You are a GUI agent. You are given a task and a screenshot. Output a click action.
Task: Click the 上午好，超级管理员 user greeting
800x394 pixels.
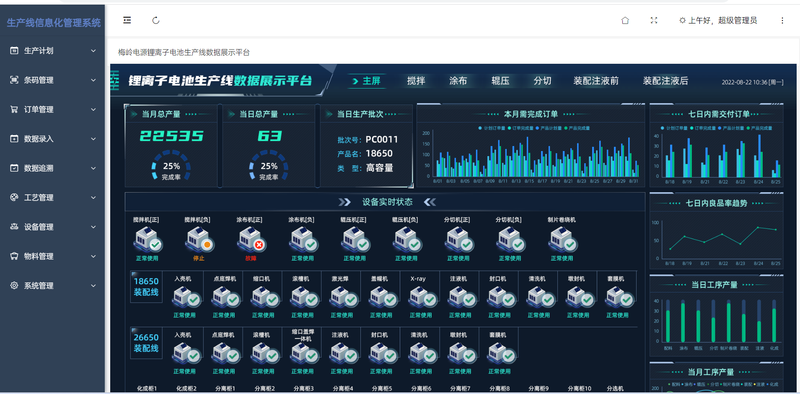click(718, 20)
